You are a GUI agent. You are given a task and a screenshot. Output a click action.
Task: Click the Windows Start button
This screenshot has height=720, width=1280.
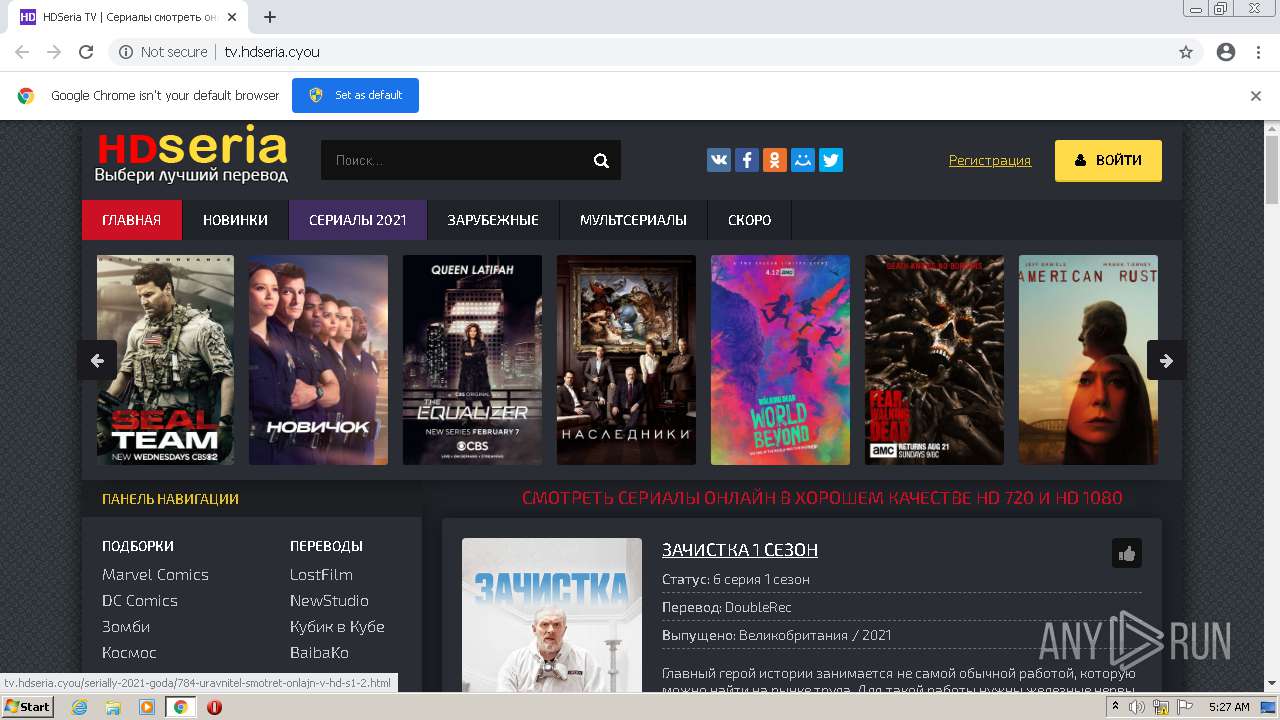27,707
